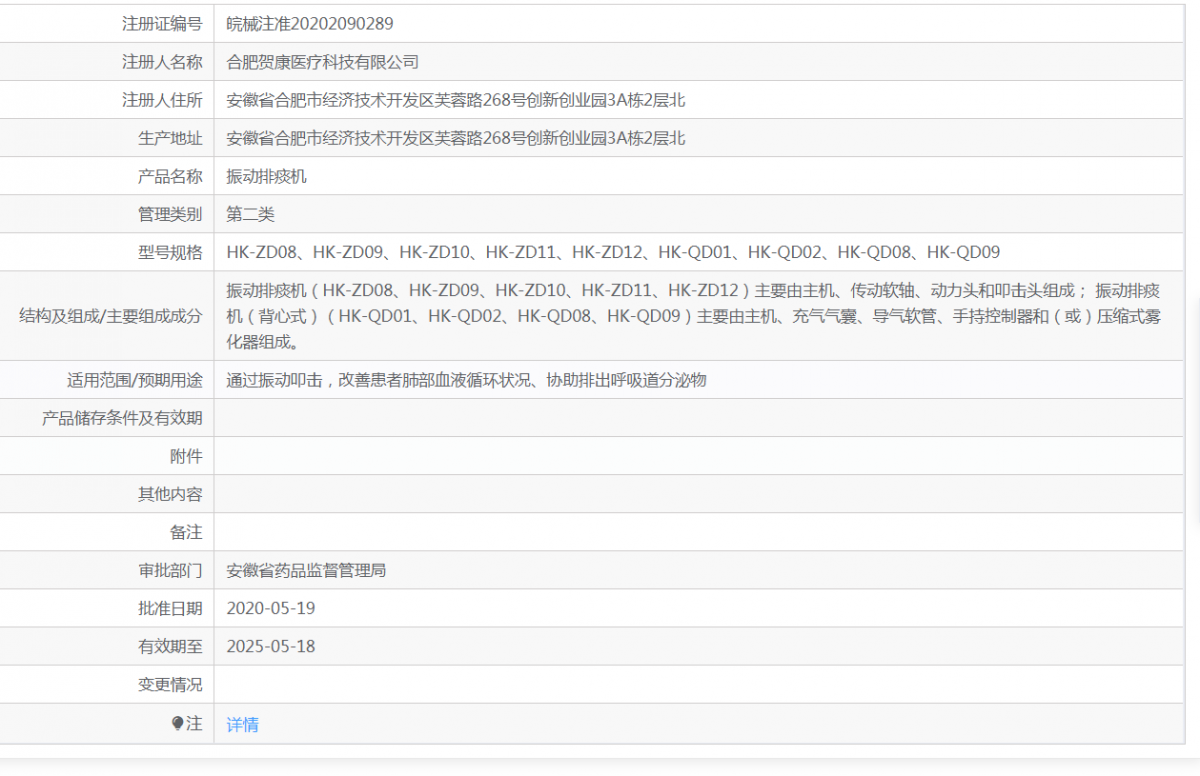The height and width of the screenshot is (776, 1200).
Task: Select expiry date 2025-05-18
Action: (x=271, y=646)
